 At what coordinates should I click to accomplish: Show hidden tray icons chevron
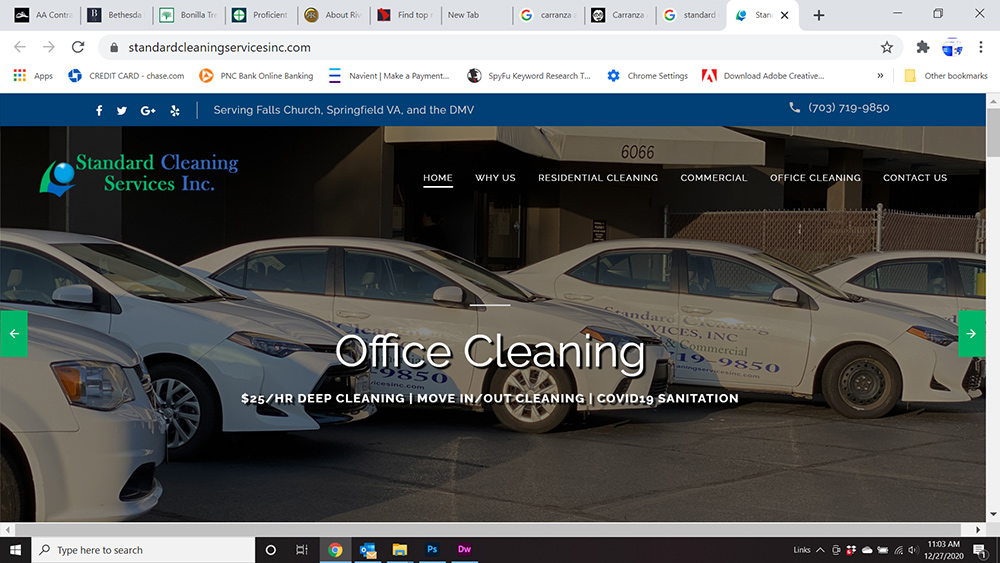pyautogui.click(x=820, y=550)
